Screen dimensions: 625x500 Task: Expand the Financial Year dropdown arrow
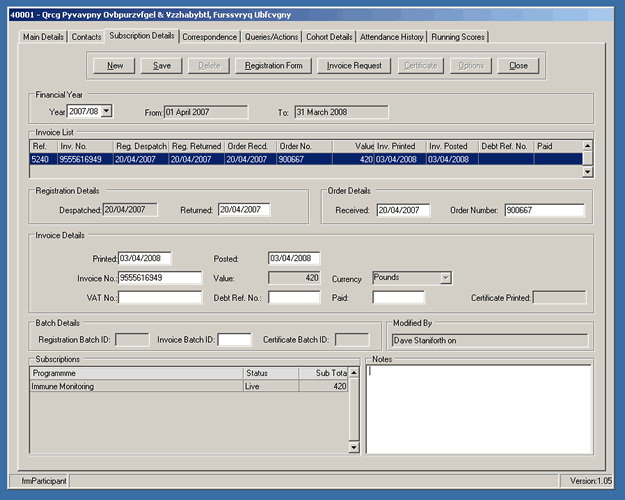[106, 111]
